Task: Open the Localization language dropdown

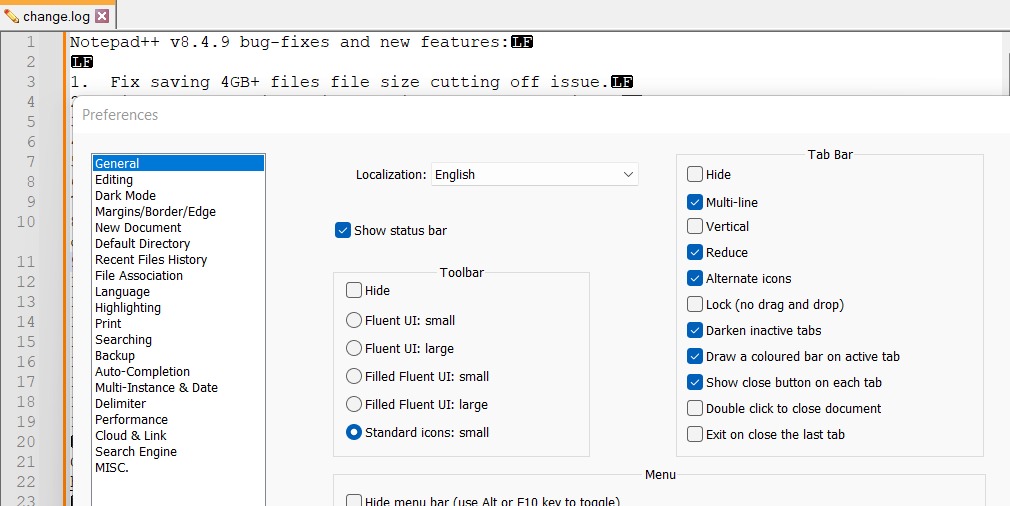Action: (534, 175)
